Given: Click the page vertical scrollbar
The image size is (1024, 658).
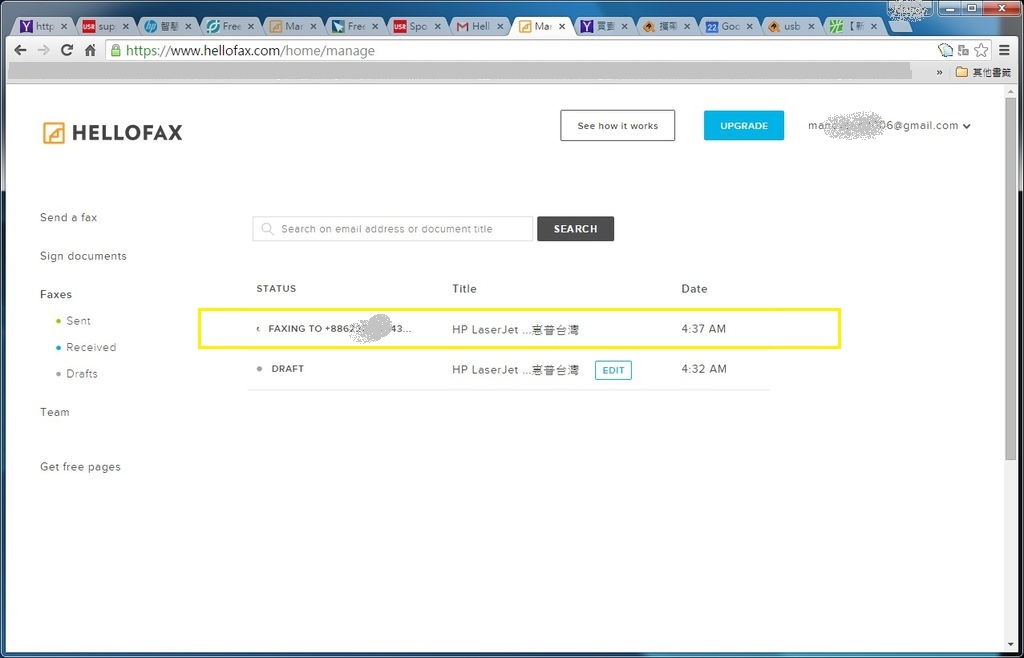Looking at the screenshot, I should pyautogui.click(x=1010, y=281).
